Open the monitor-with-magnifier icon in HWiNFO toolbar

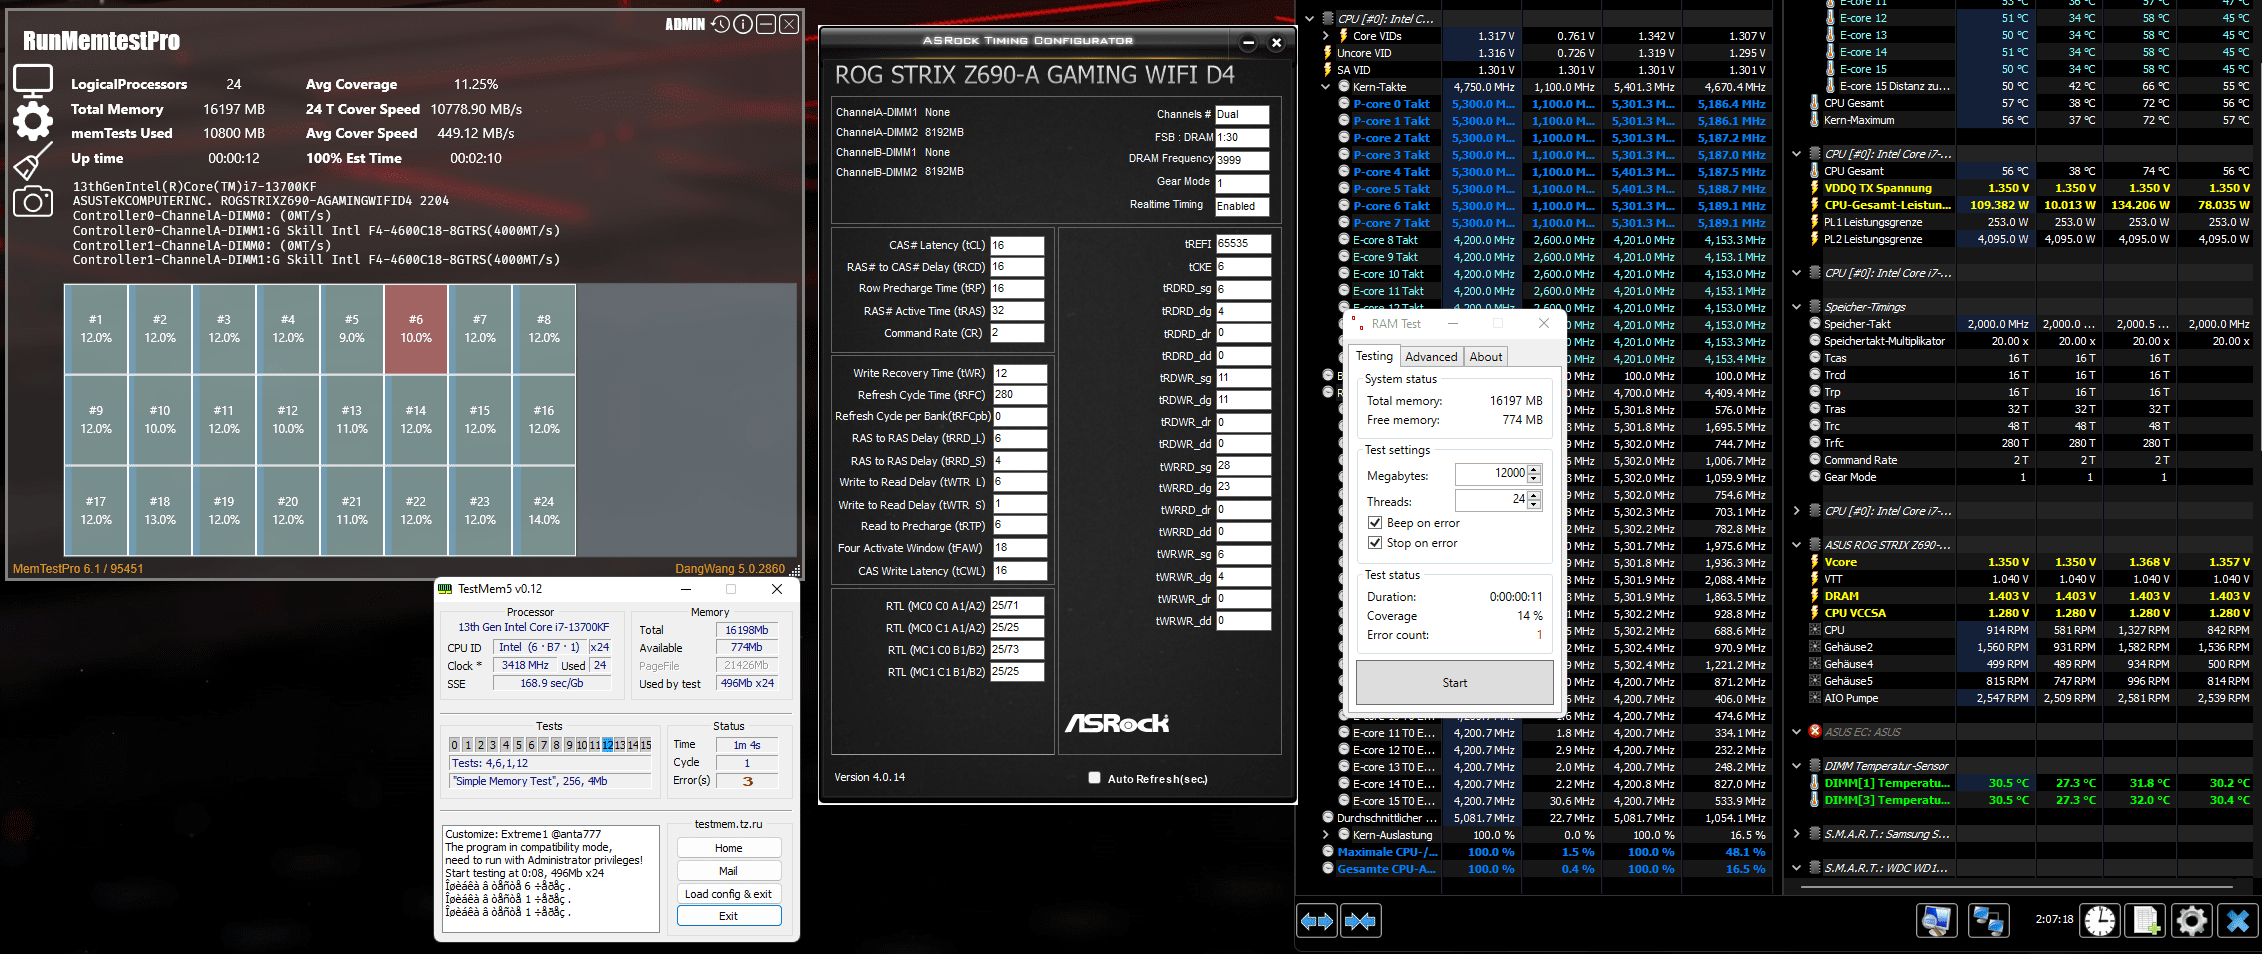point(1937,920)
